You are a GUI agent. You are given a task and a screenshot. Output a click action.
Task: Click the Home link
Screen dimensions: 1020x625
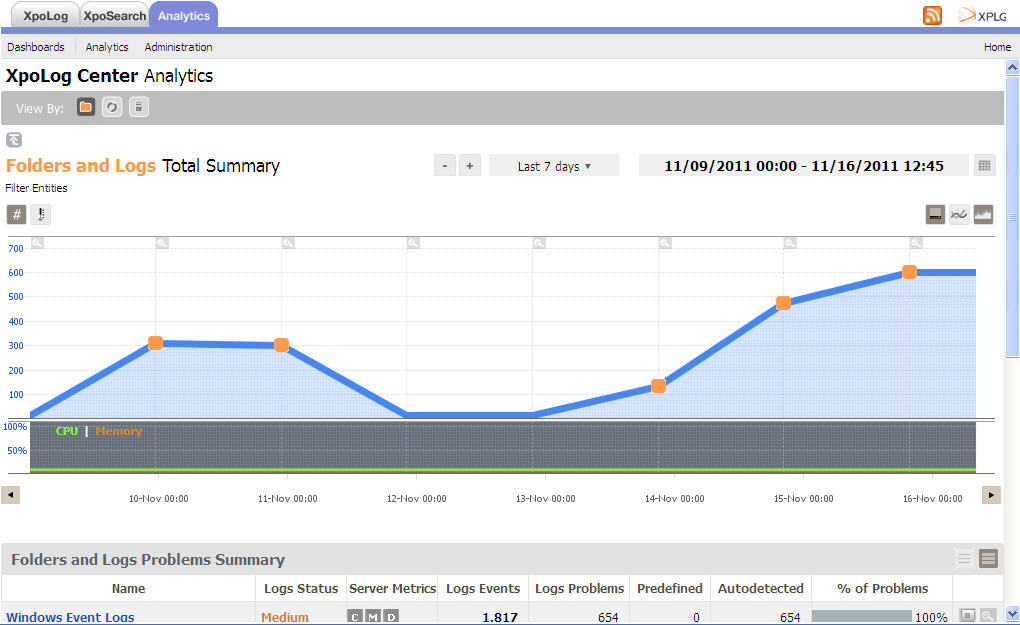coord(997,47)
